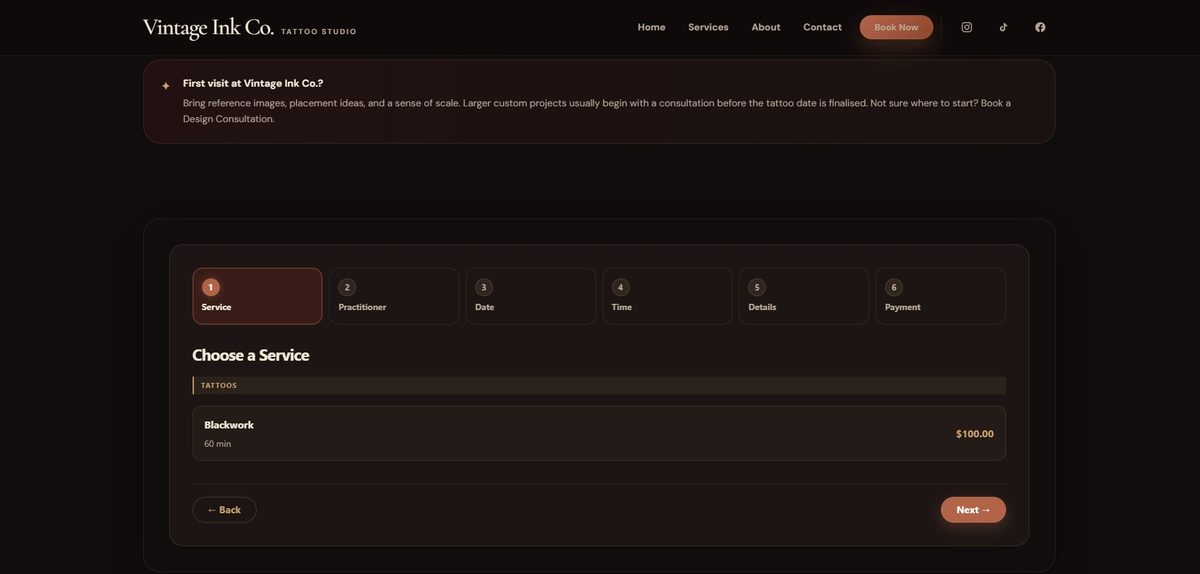Click the sparkle icon in first visit notice
The width and height of the screenshot is (1200, 574).
pos(166,86)
